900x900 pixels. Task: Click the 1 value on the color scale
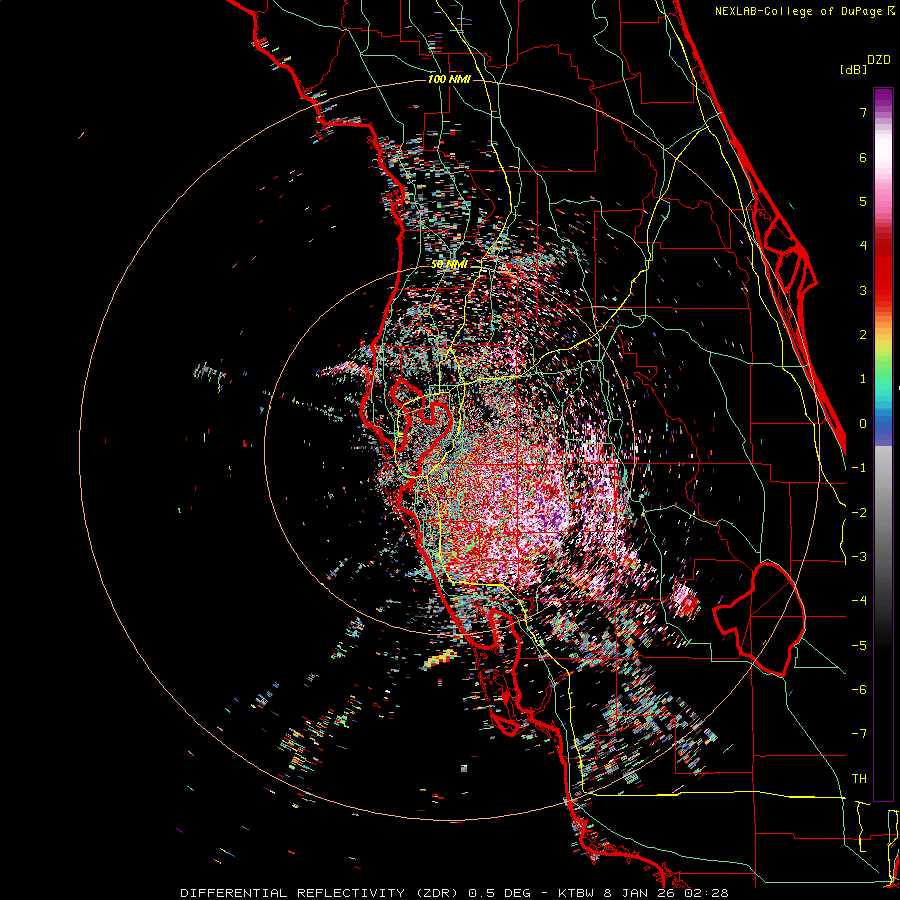pyautogui.click(x=863, y=379)
